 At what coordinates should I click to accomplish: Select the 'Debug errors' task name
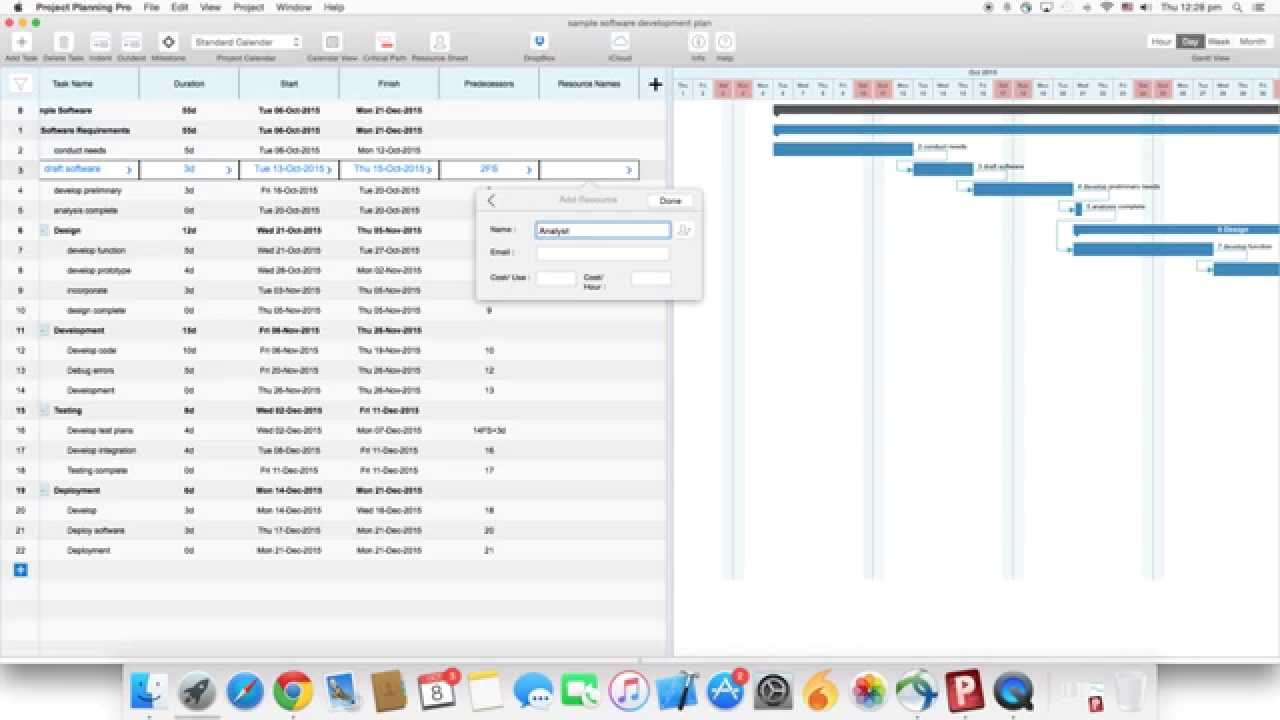[91, 370]
